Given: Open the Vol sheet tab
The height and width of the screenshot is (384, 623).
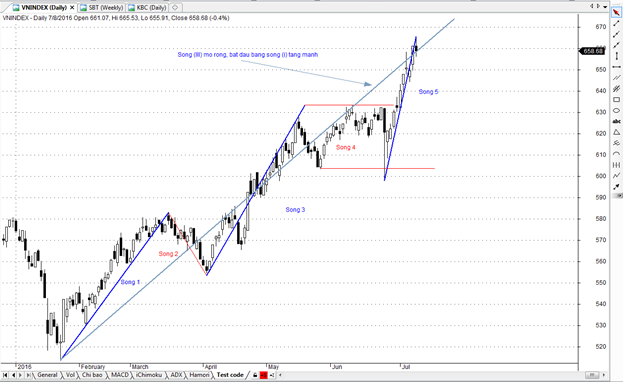Looking at the screenshot, I should [70, 375].
